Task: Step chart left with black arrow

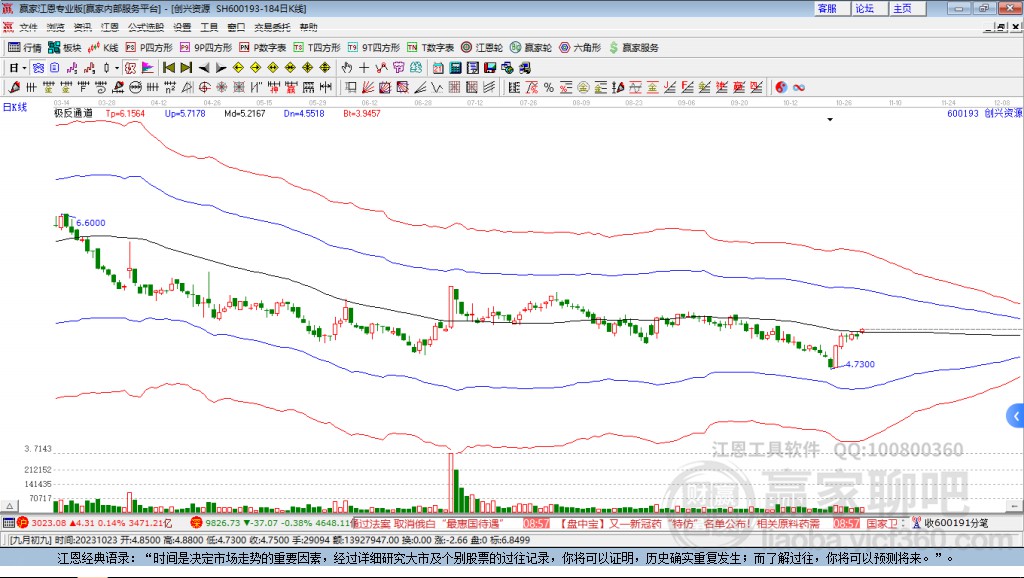Action: click(204, 68)
